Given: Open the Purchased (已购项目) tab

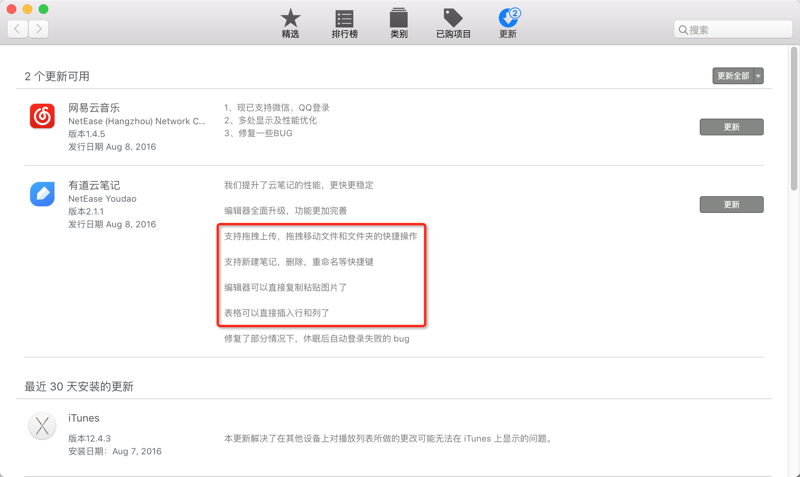Looking at the screenshot, I should [453, 23].
